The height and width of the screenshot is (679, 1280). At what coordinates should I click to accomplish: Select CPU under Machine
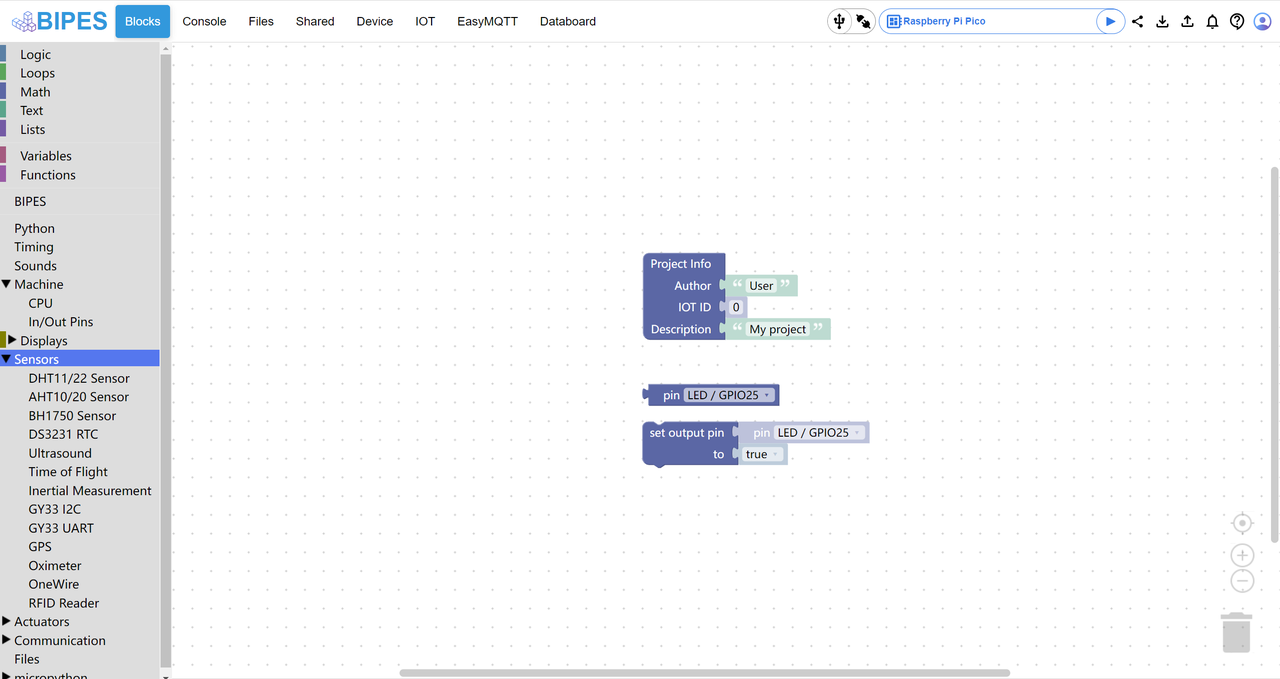[80, 303]
